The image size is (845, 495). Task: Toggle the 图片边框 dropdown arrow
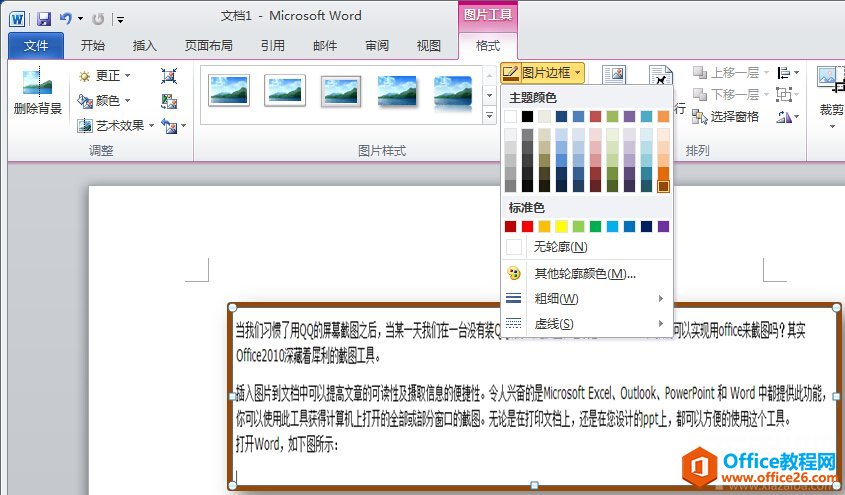tap(578, 73)
